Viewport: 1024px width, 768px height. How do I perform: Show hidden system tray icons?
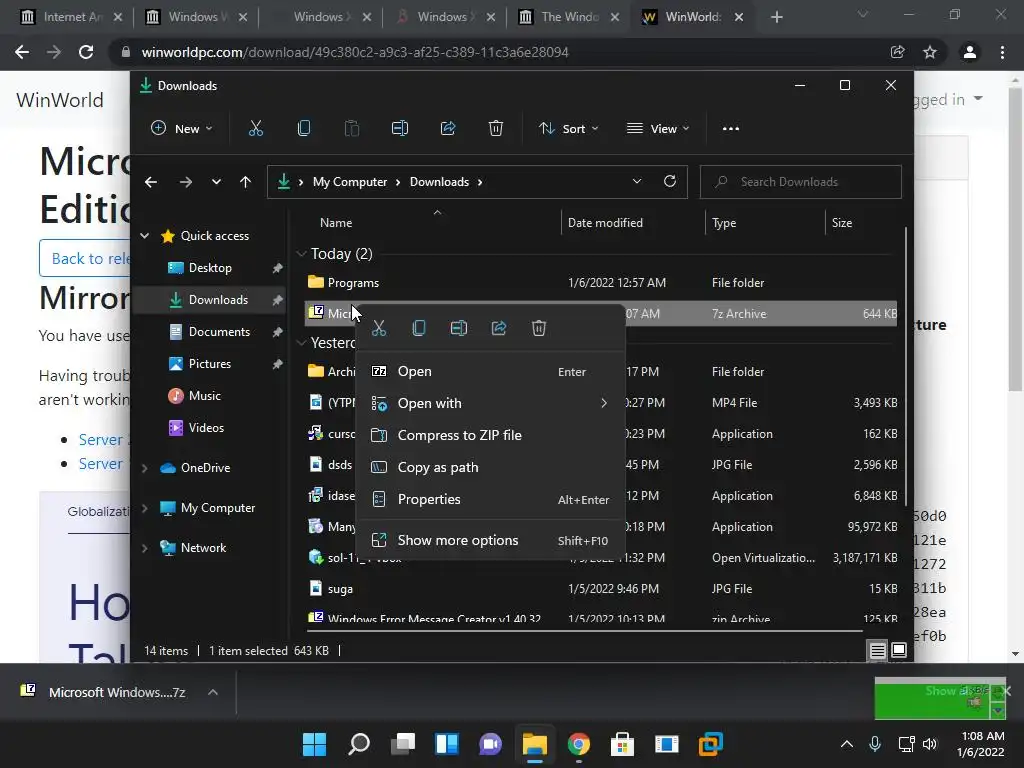coord(846,744)
